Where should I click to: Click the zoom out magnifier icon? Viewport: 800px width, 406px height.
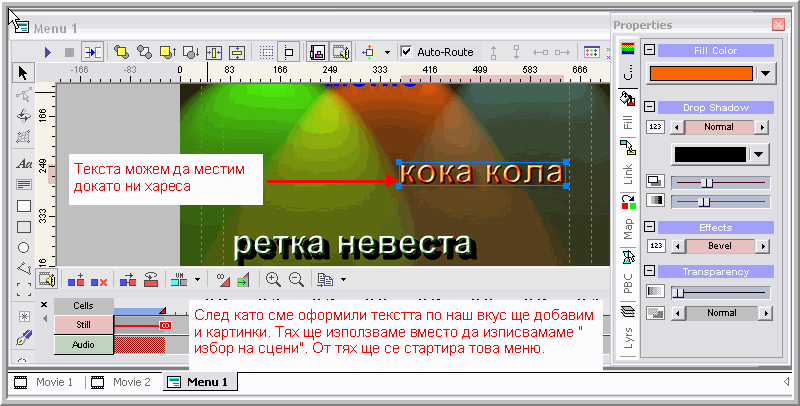(x=296, y=279)
